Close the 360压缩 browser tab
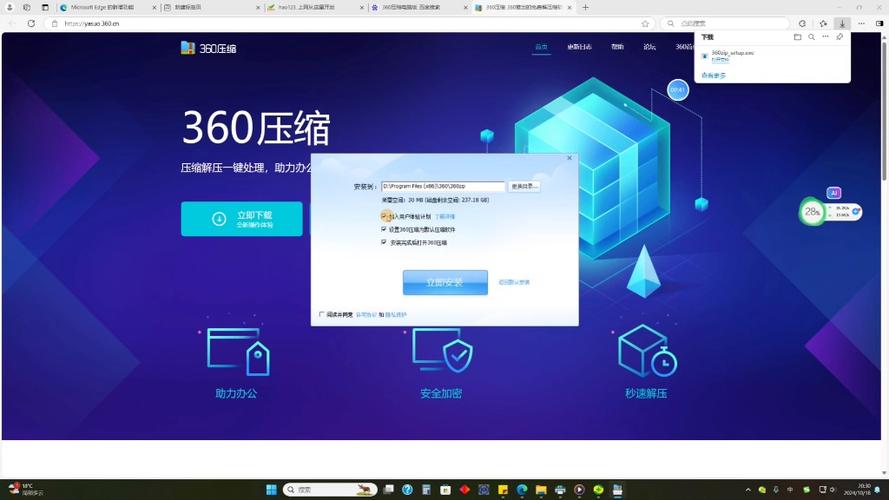 click(570, 7)
